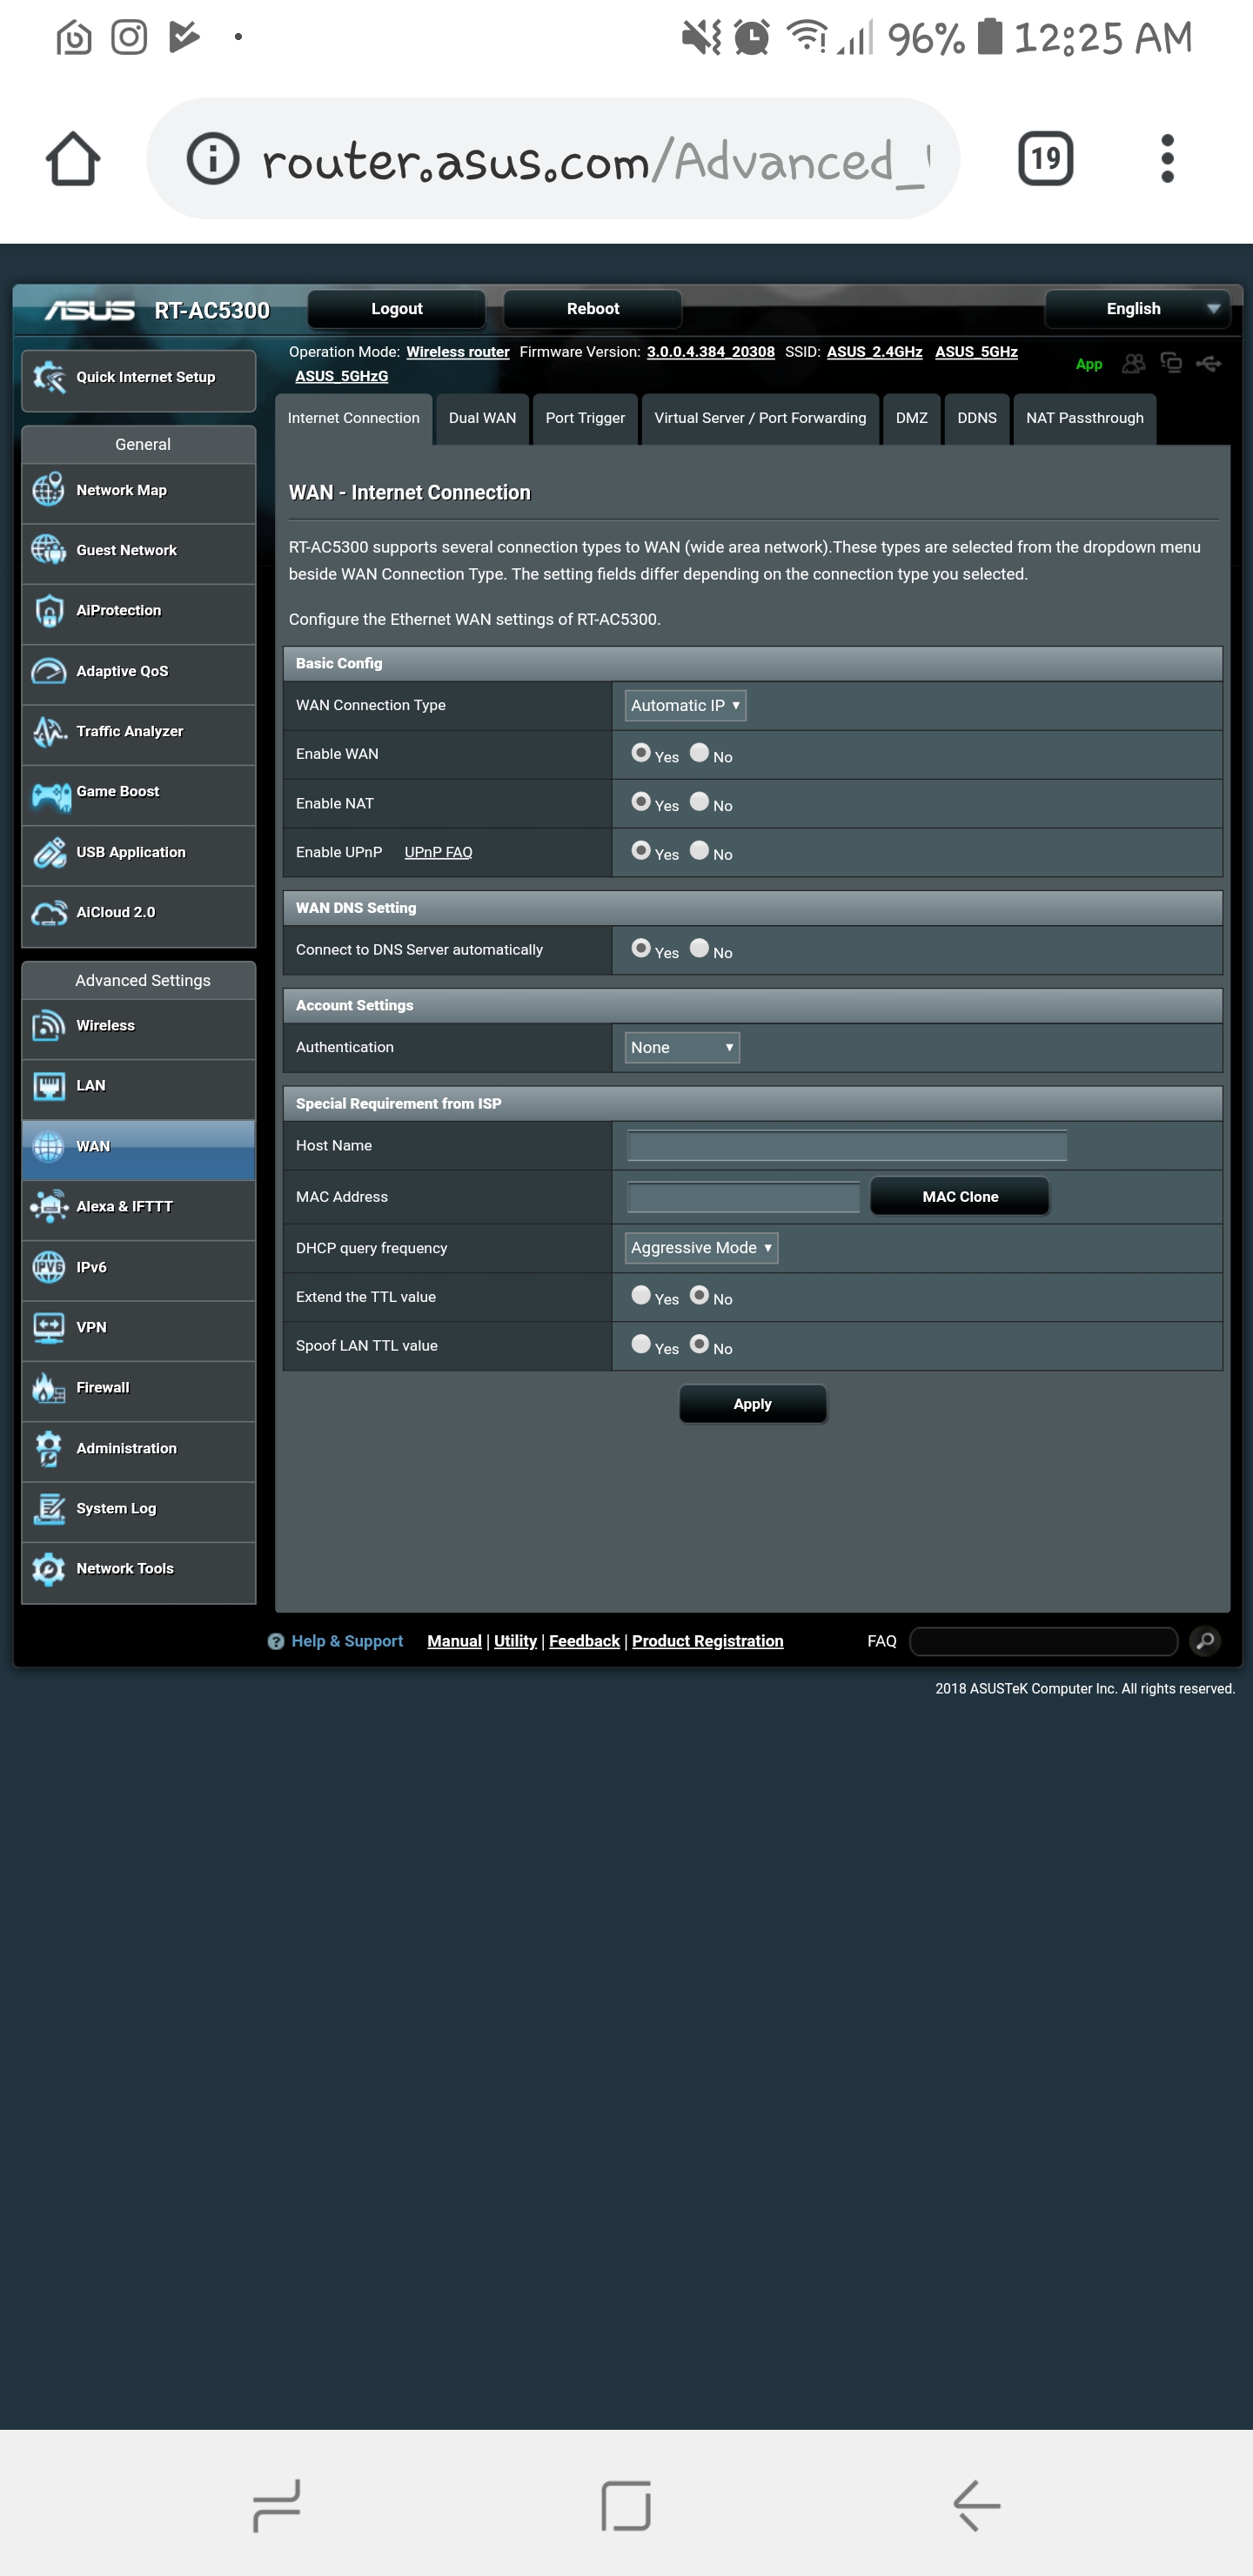Tap the browser home icon
The image size is (1253, 2576).
[x=73, y=159]
